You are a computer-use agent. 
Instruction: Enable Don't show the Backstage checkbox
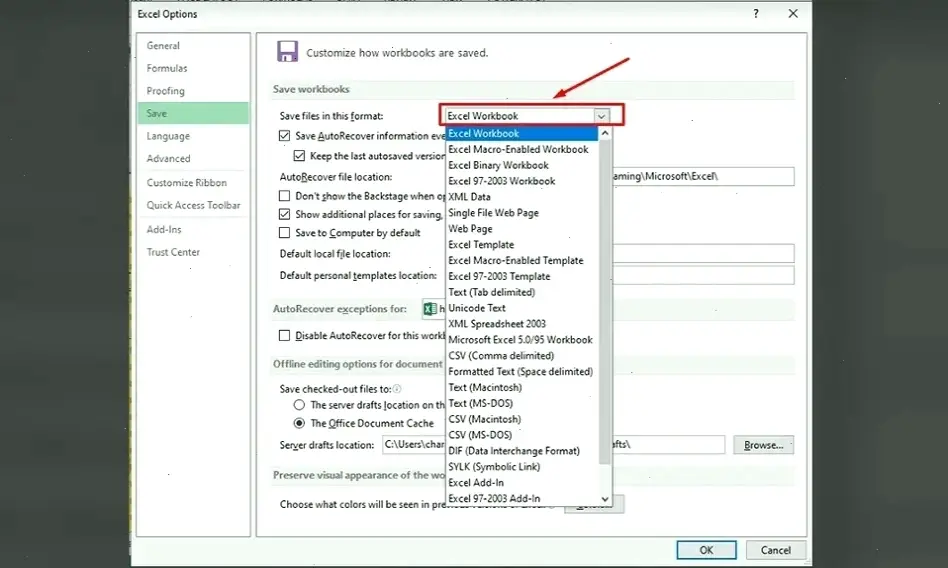pos(284,195)
